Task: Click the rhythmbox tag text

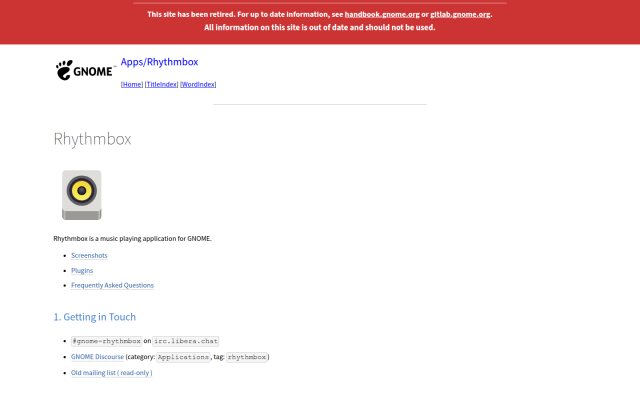Action: click(x=247, y=357)
